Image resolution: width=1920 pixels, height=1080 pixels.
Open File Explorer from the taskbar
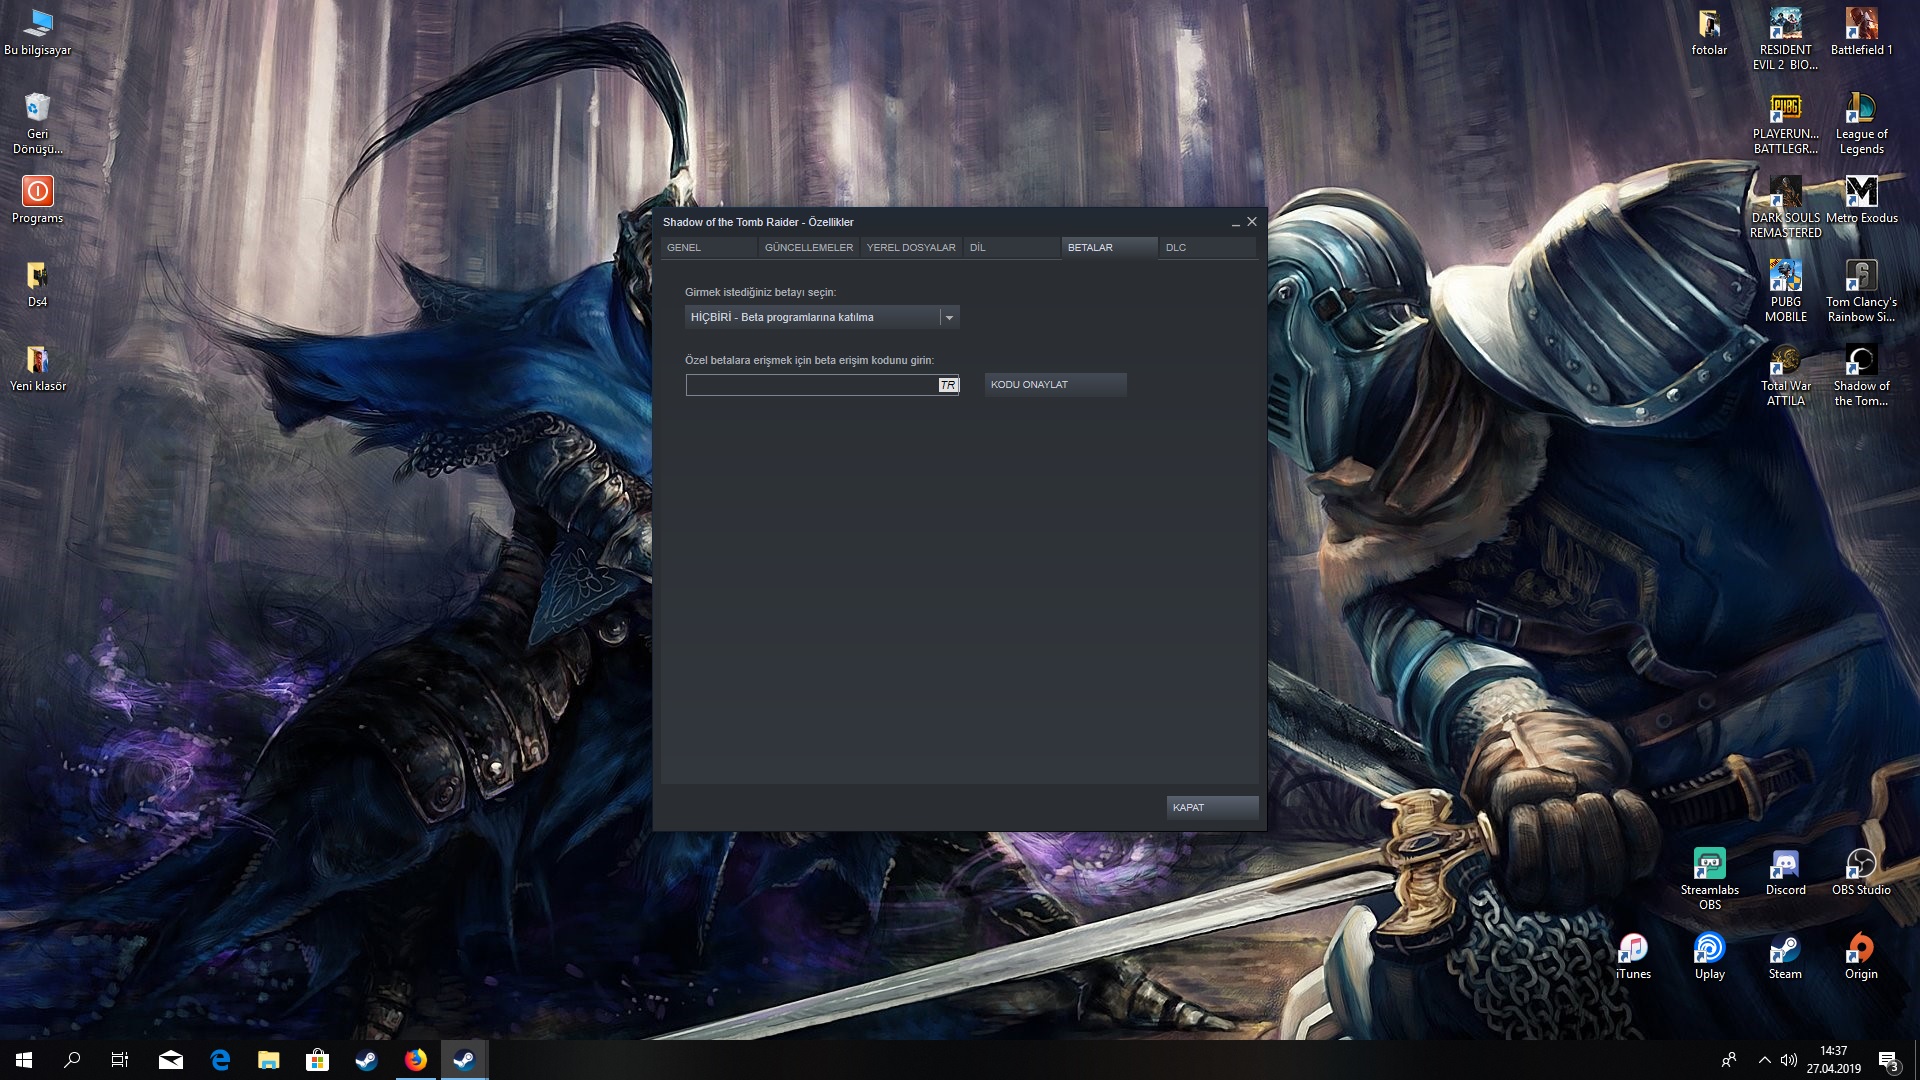[x=269, y=1060]
